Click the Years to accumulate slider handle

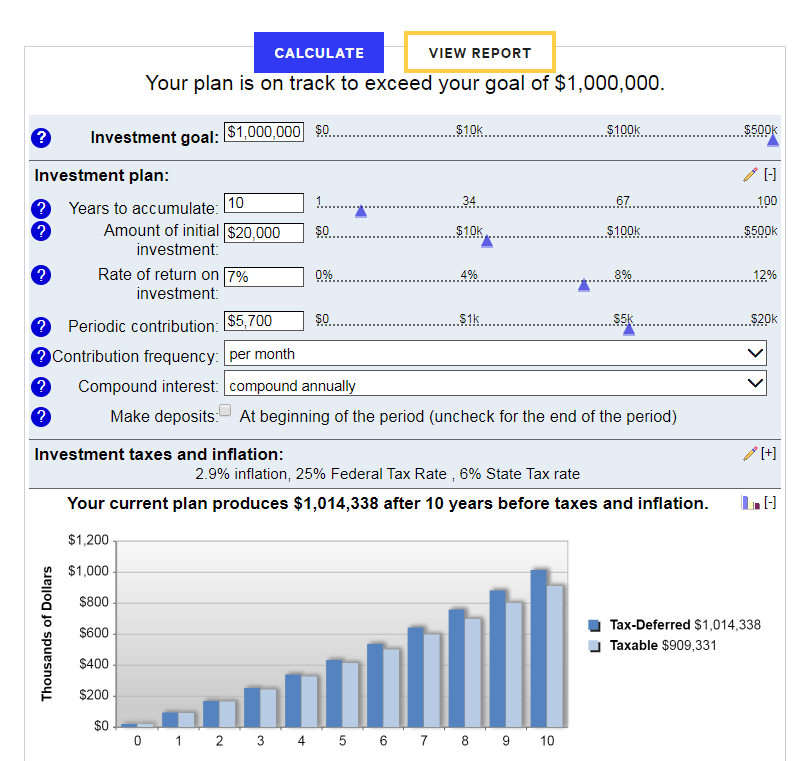click(361, 211)
